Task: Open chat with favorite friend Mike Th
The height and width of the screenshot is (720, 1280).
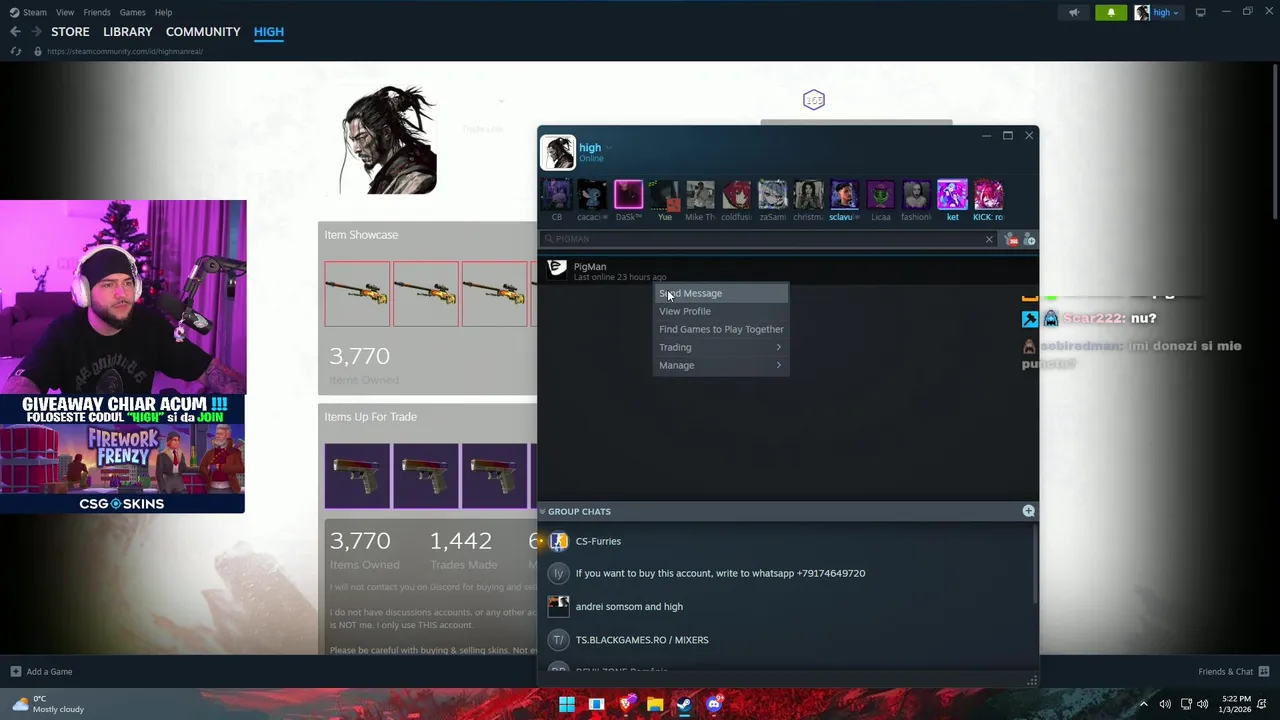Action: pos(700,200)
